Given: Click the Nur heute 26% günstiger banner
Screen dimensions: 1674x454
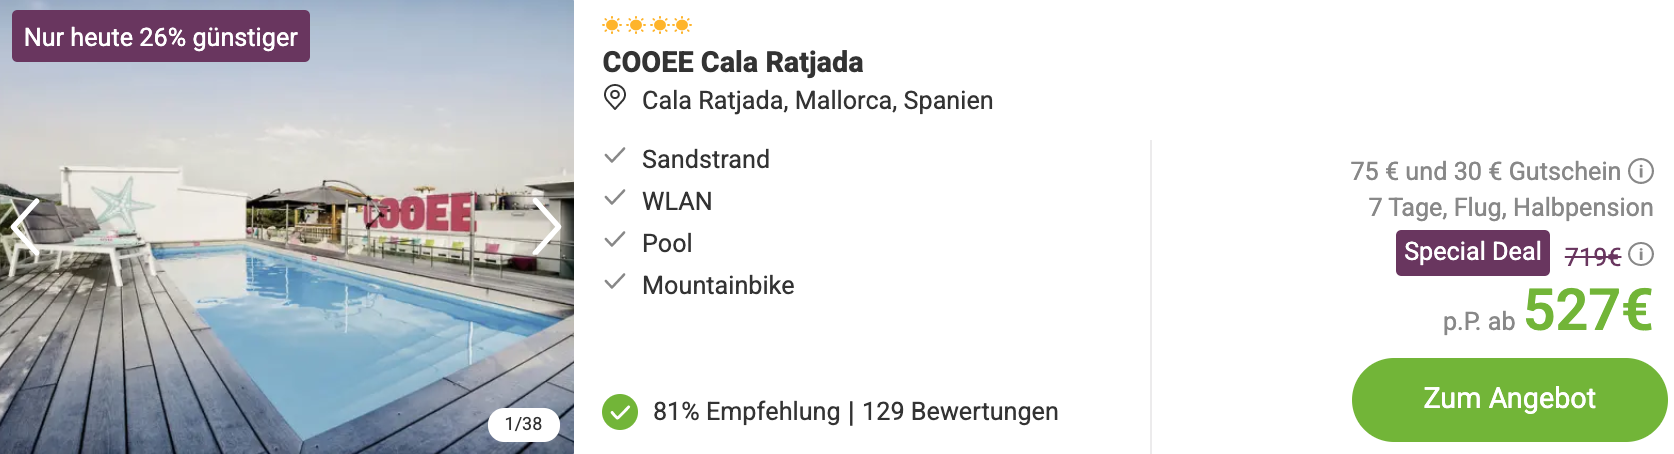Looking at the screenshot, I should pos(161,37).
